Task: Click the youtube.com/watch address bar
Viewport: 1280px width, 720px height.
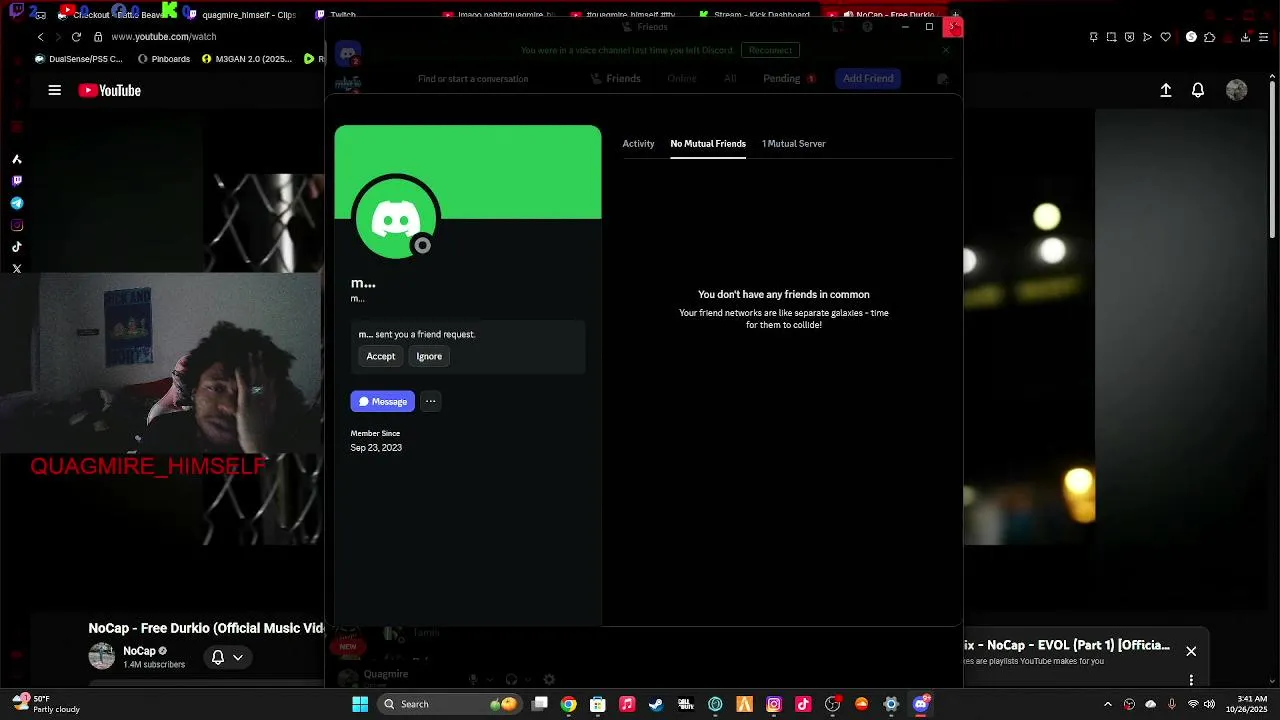Action: coord(163,37)
